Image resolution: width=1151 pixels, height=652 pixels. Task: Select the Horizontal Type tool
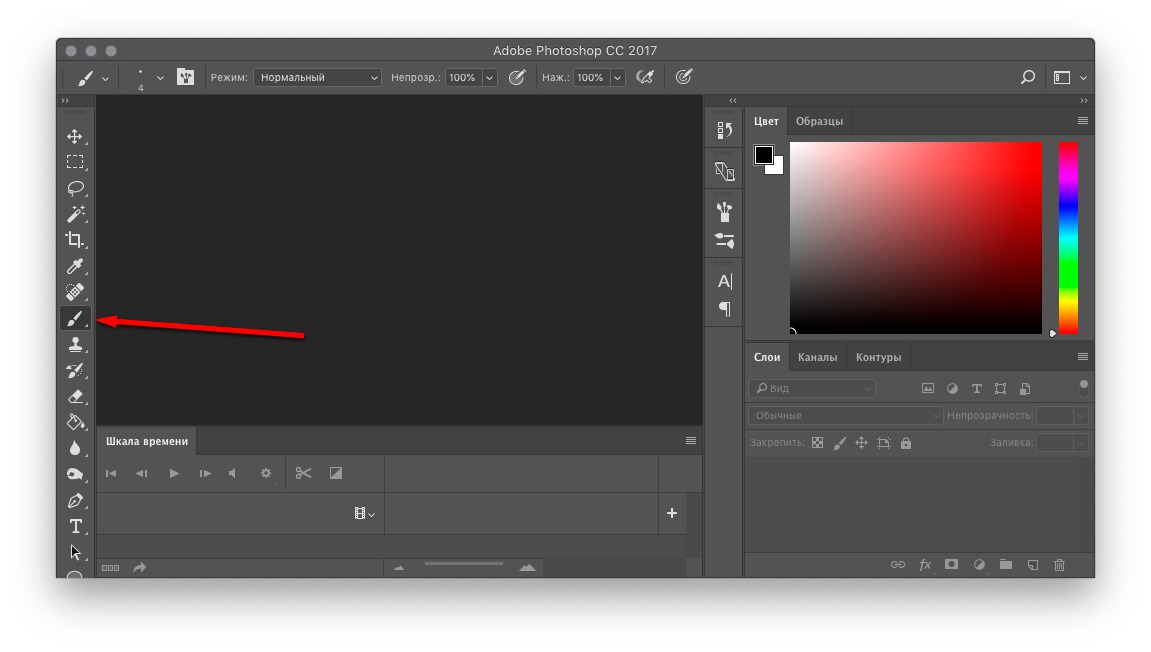[75, 526]
